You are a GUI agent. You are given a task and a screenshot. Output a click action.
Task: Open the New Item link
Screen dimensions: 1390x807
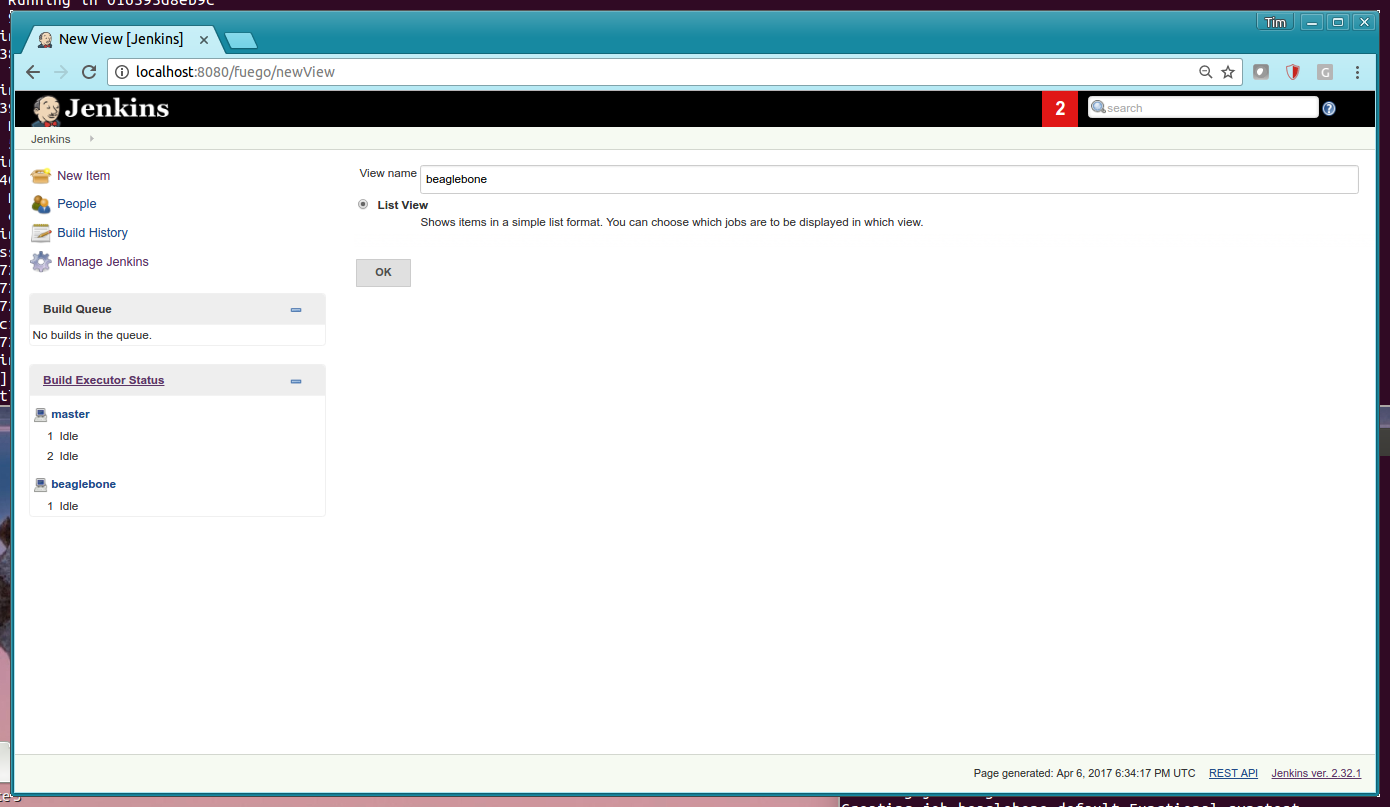(x=84, y=176)
